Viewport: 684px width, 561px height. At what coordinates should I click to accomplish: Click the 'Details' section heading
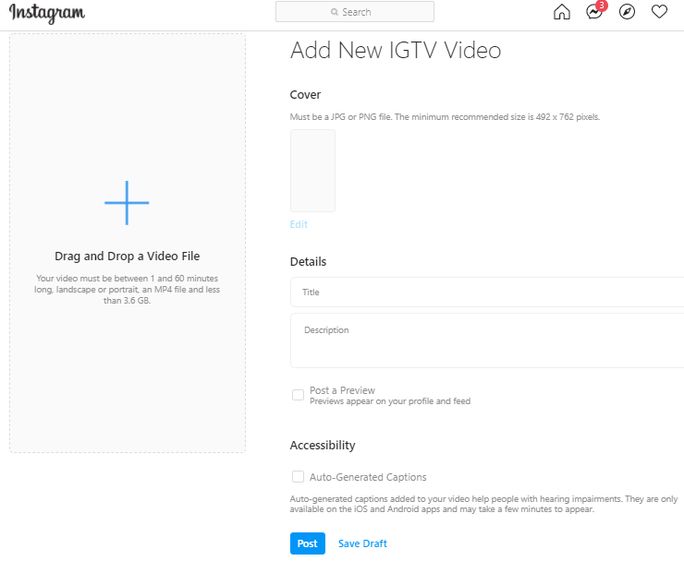click(308, 262)
